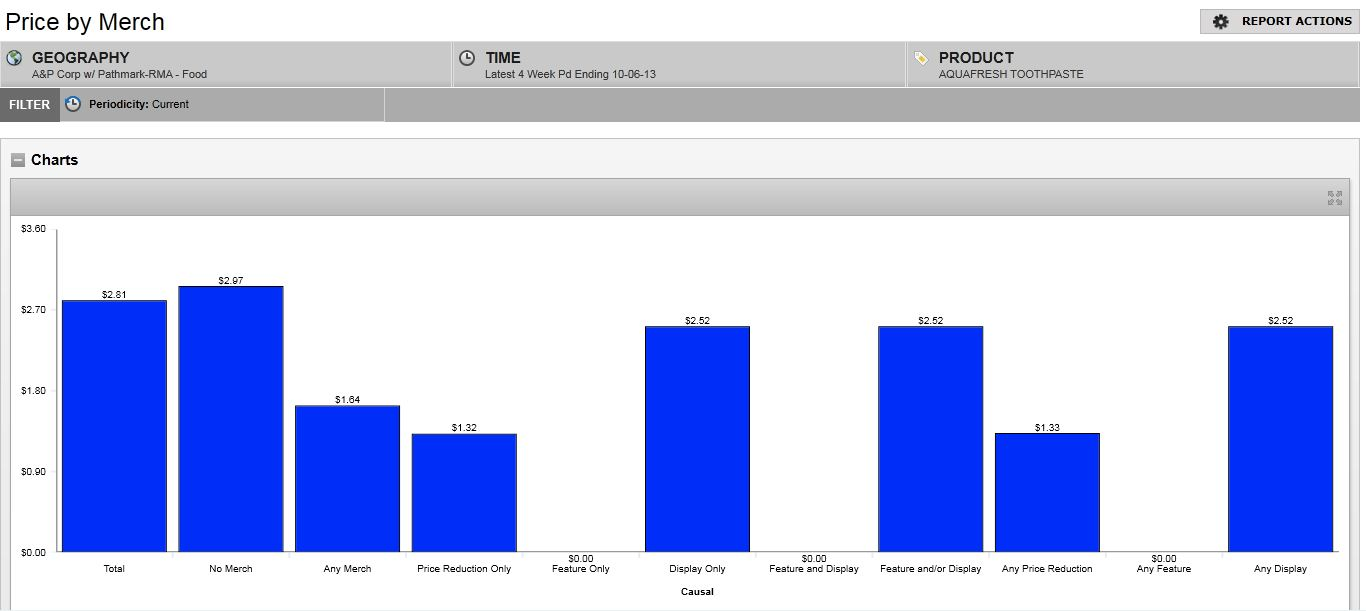
Task: Click the Product tag icon
Action: pos(921,58)
